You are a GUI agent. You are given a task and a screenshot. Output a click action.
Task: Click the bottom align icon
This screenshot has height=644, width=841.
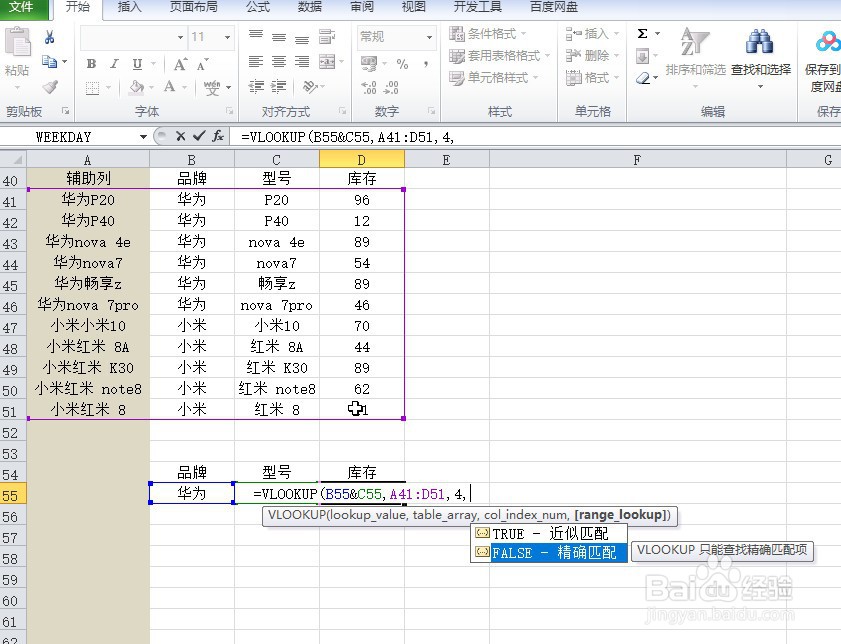click(x=302, y=38)
